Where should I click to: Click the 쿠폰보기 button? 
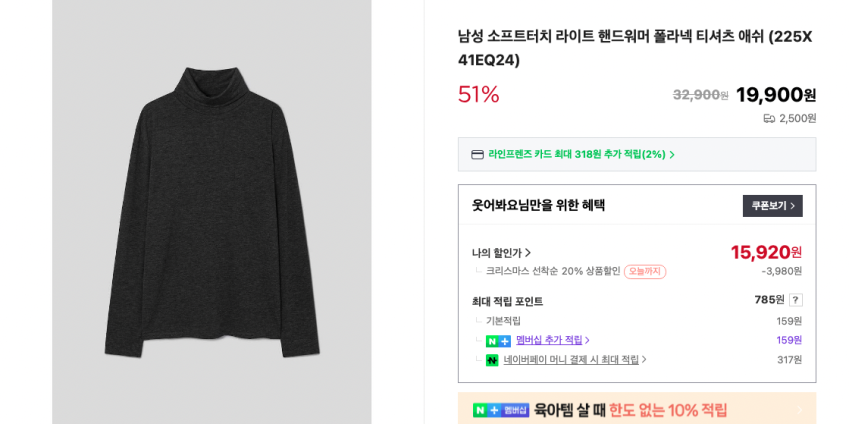tap(772, 206)
